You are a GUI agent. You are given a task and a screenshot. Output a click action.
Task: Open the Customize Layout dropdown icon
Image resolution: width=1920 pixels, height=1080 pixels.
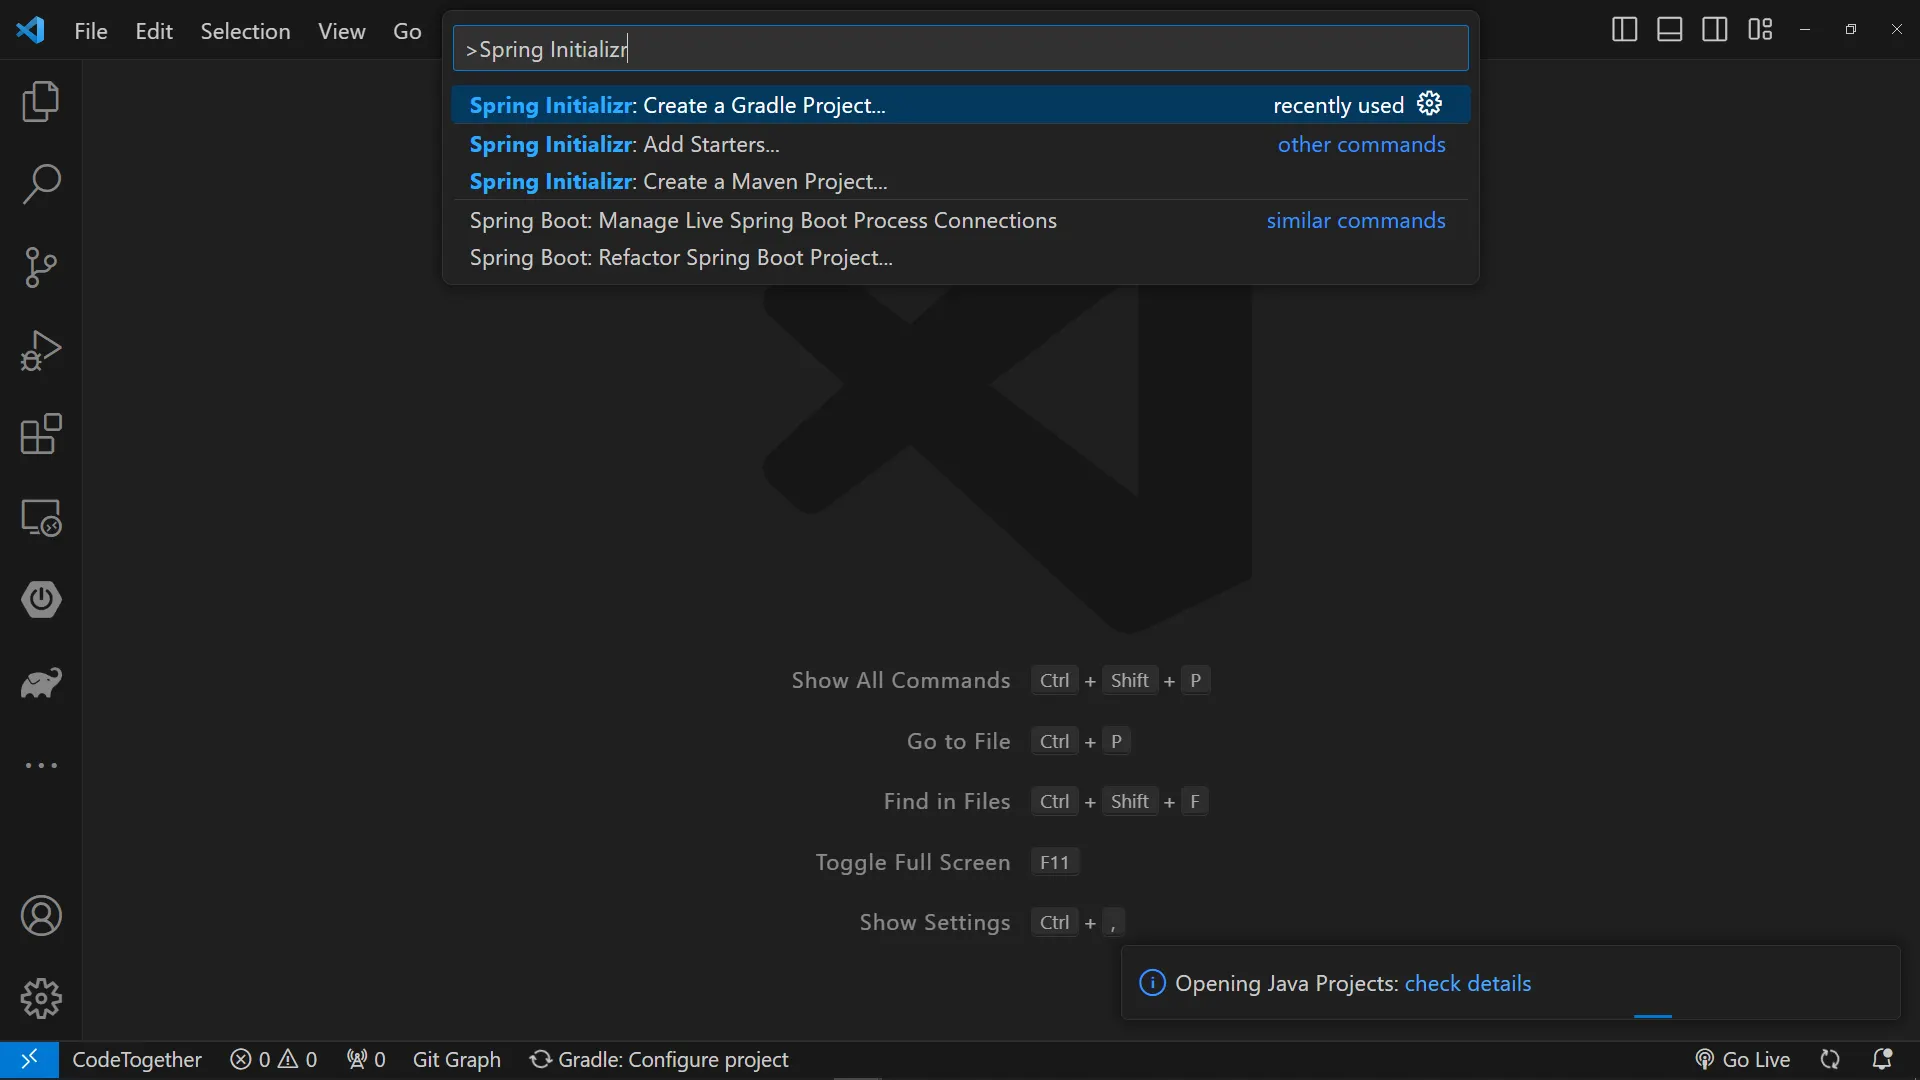1760,30
